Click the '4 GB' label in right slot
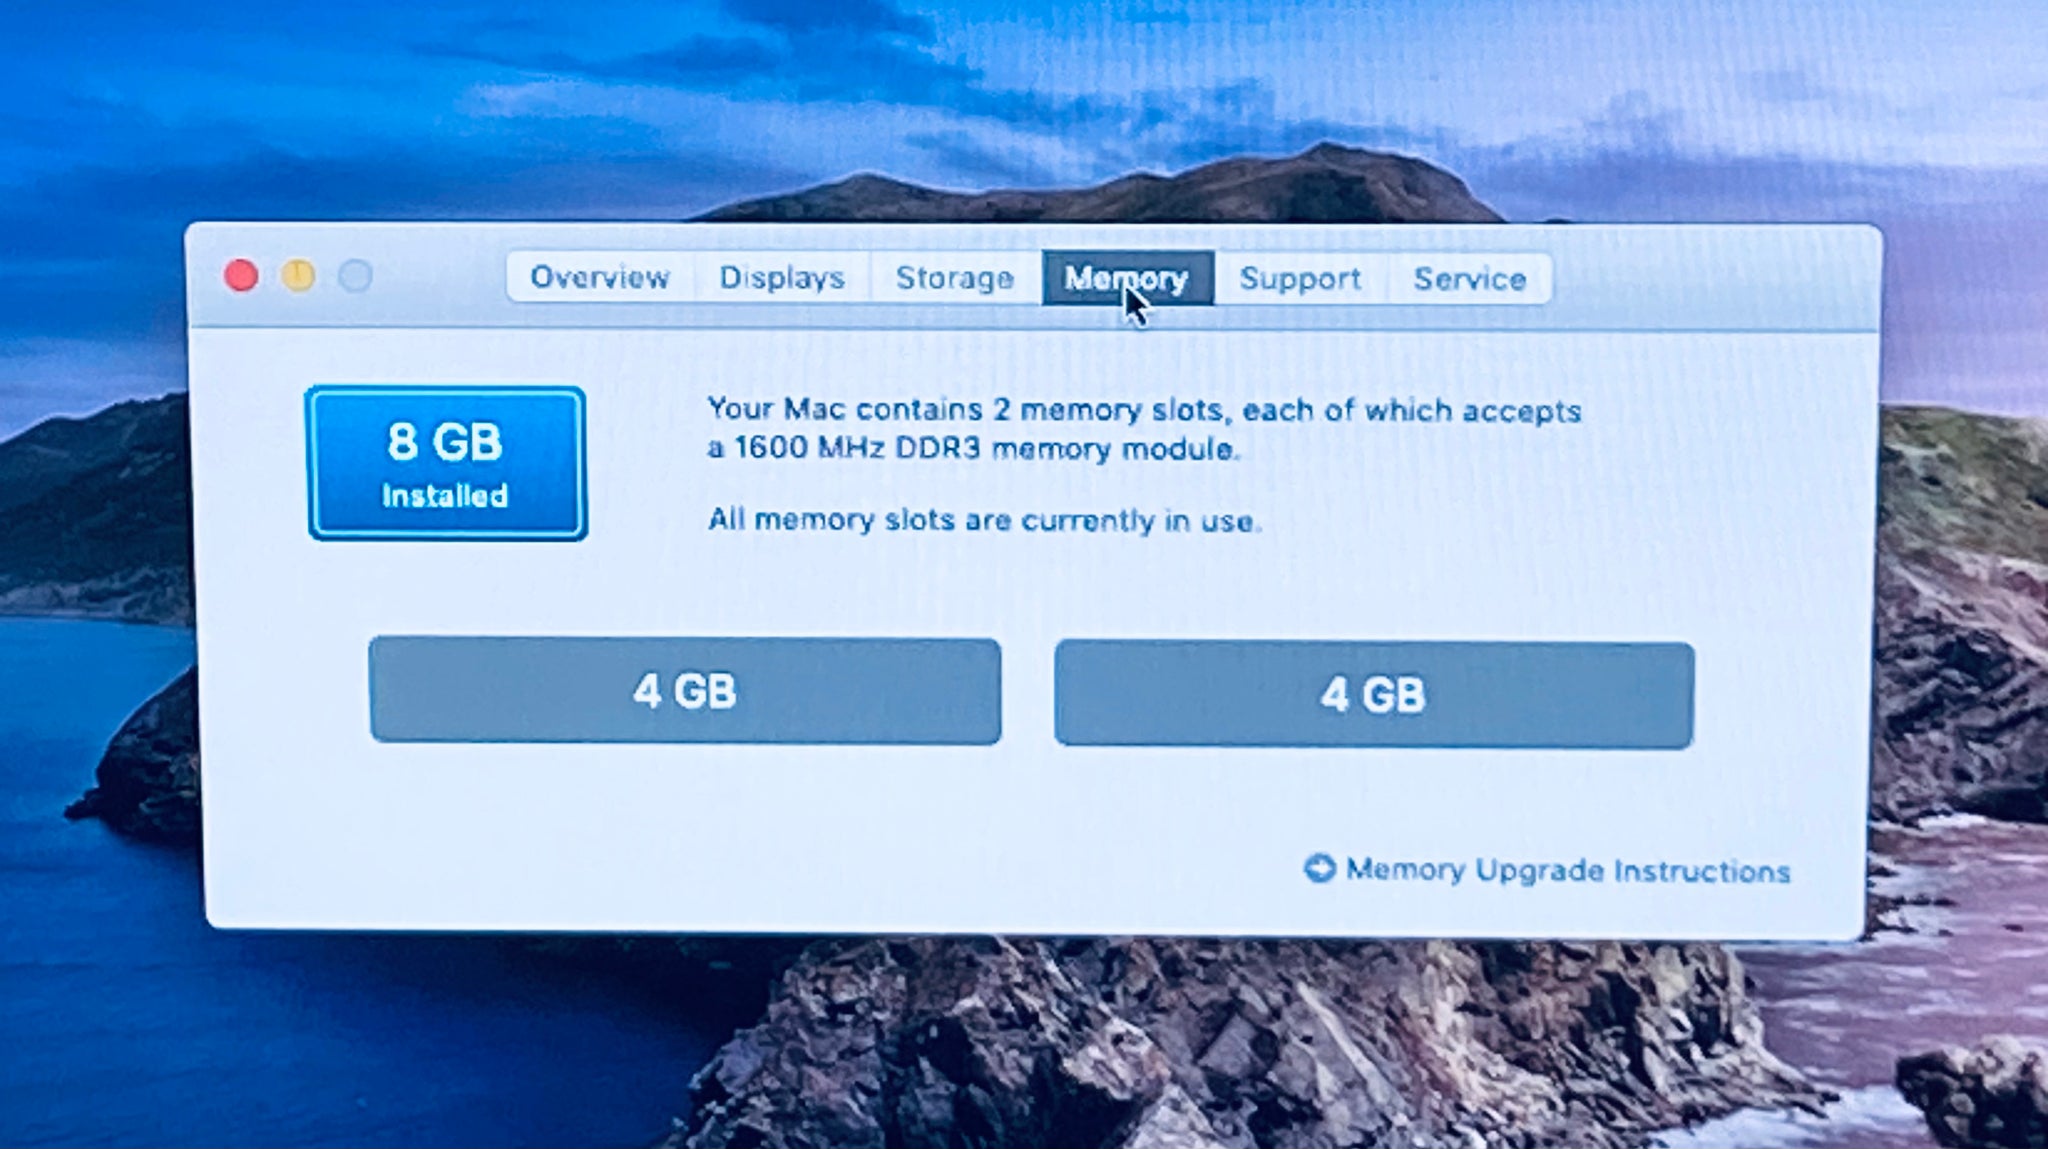The width and height of the screenshot is (2048, 1149). [1372, 695]
